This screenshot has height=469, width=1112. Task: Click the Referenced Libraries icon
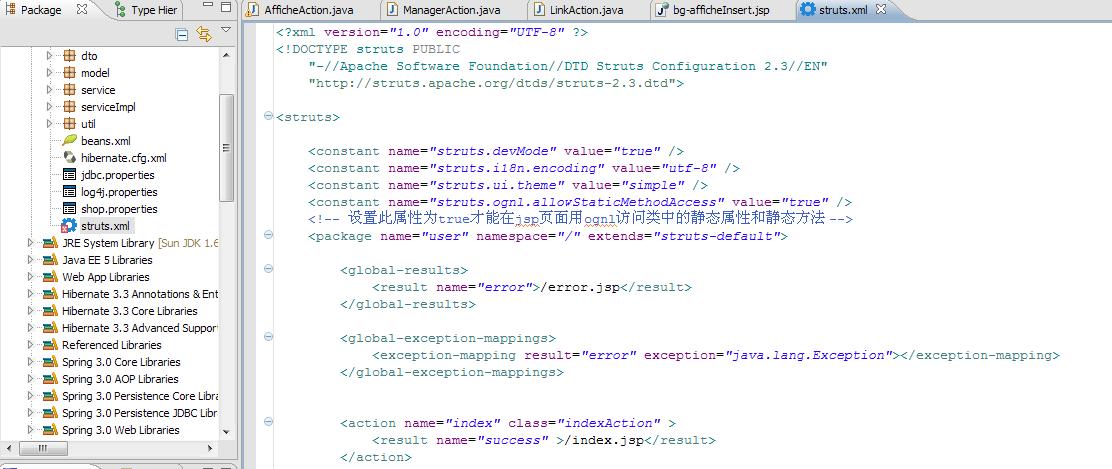tap(50, 345)
